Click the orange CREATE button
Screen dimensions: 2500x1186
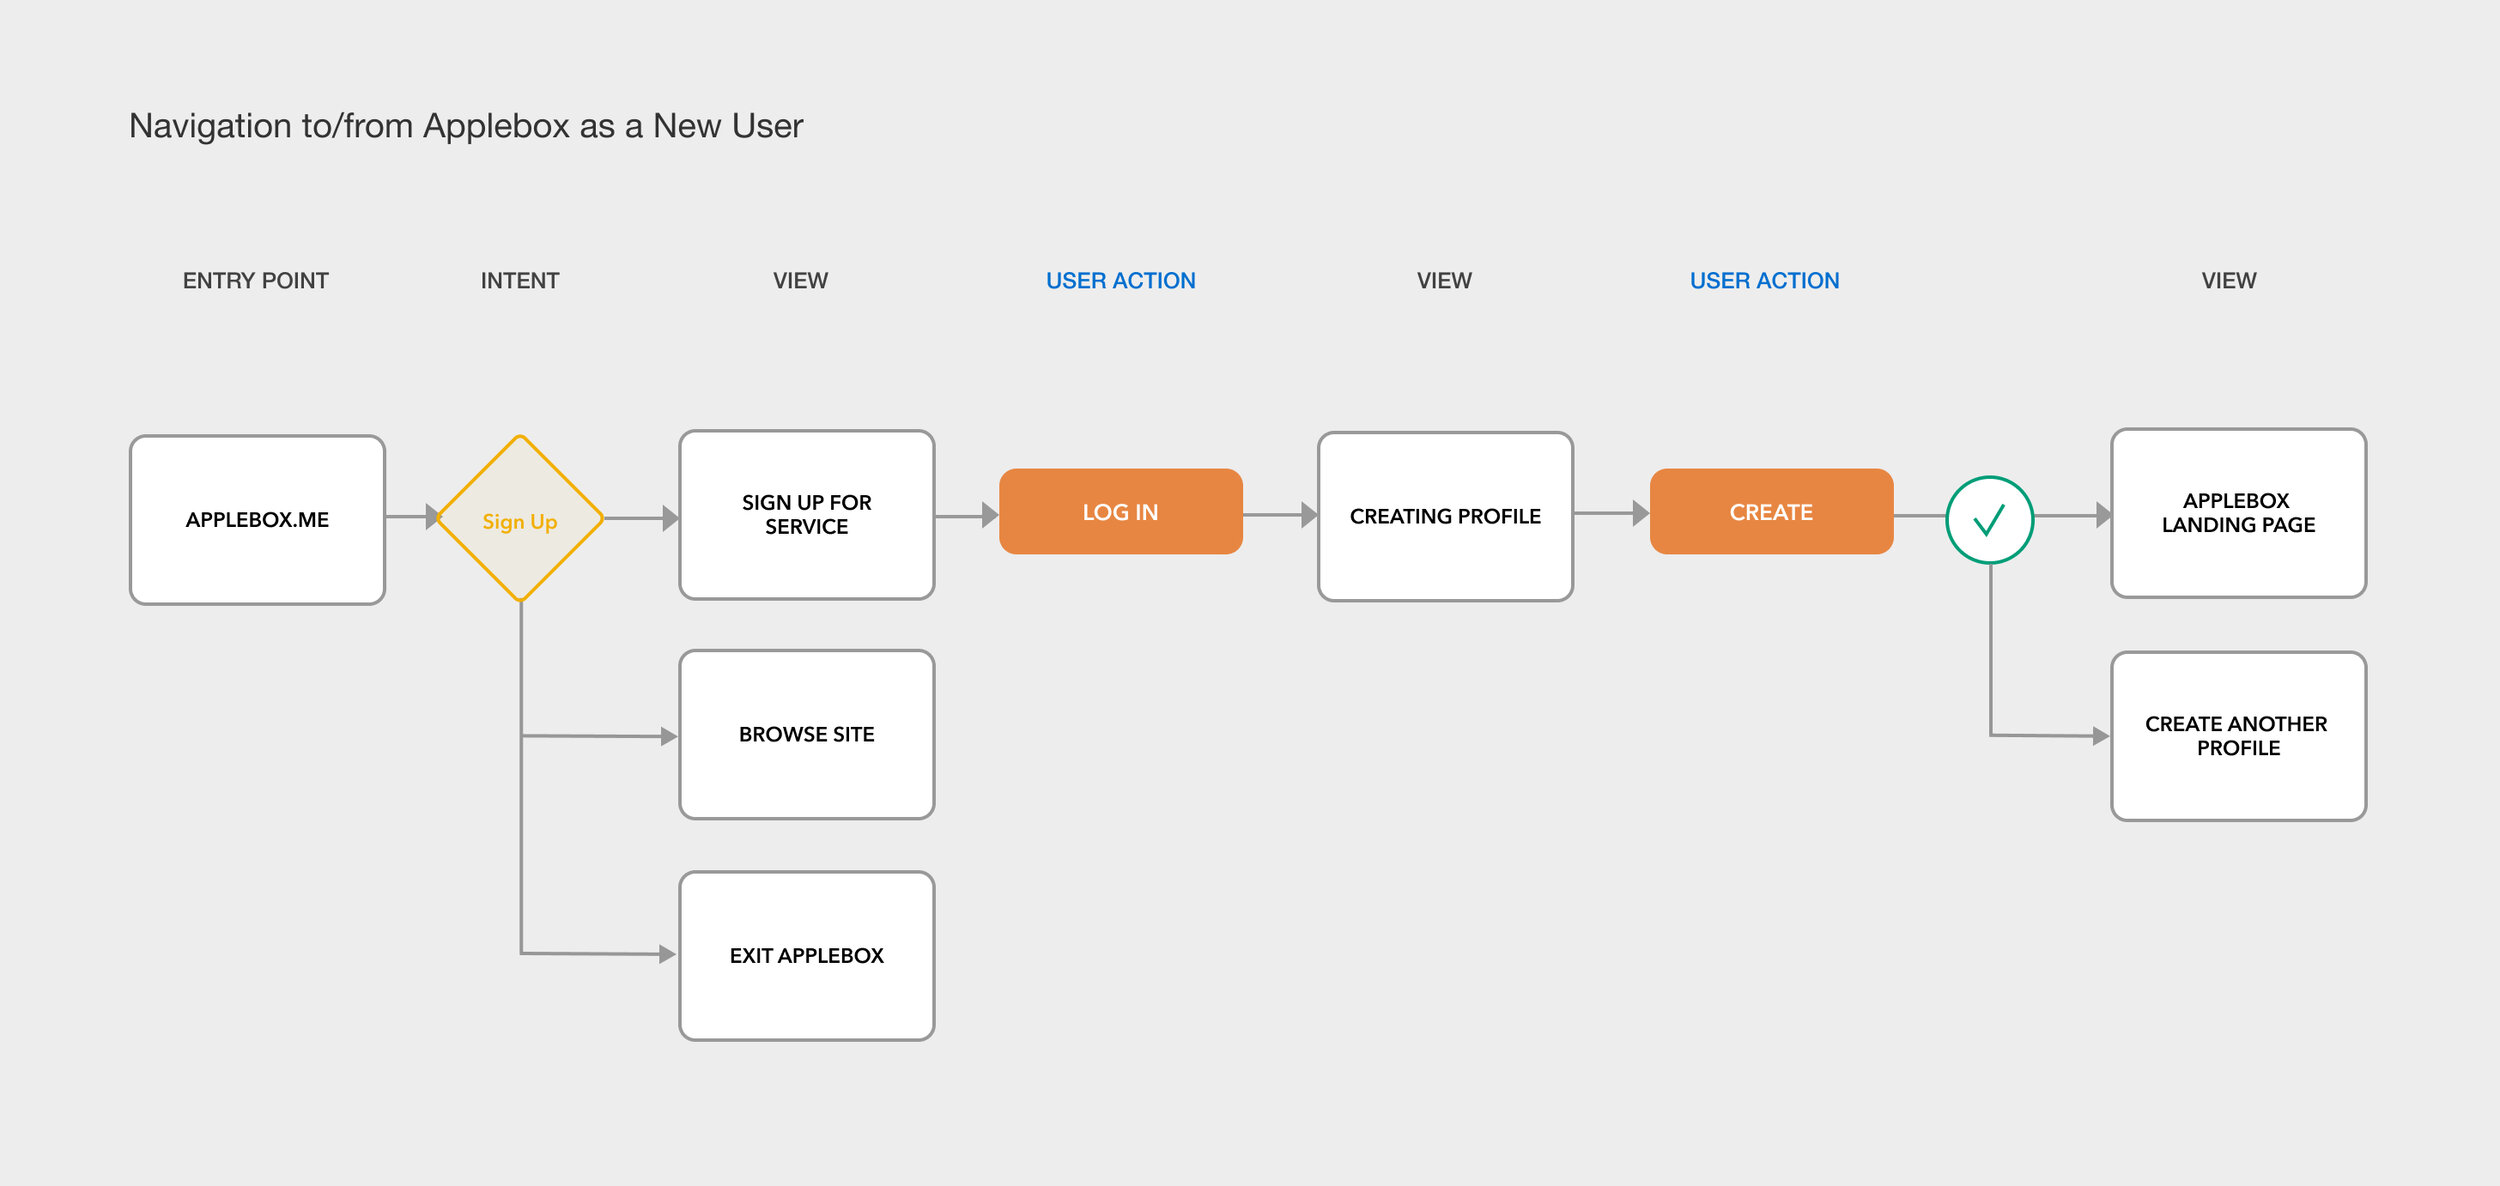pyautogui.click(x=1771, y=511)
